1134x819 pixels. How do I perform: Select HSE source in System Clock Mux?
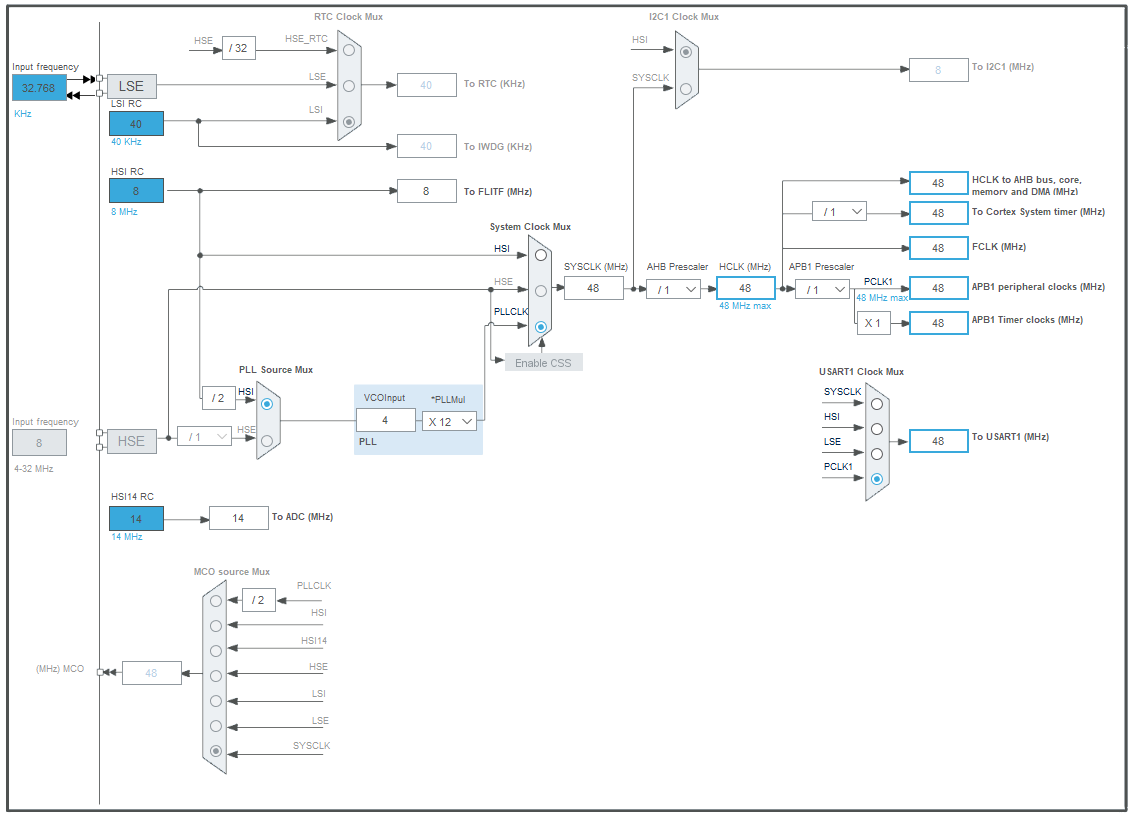point(540,291)
